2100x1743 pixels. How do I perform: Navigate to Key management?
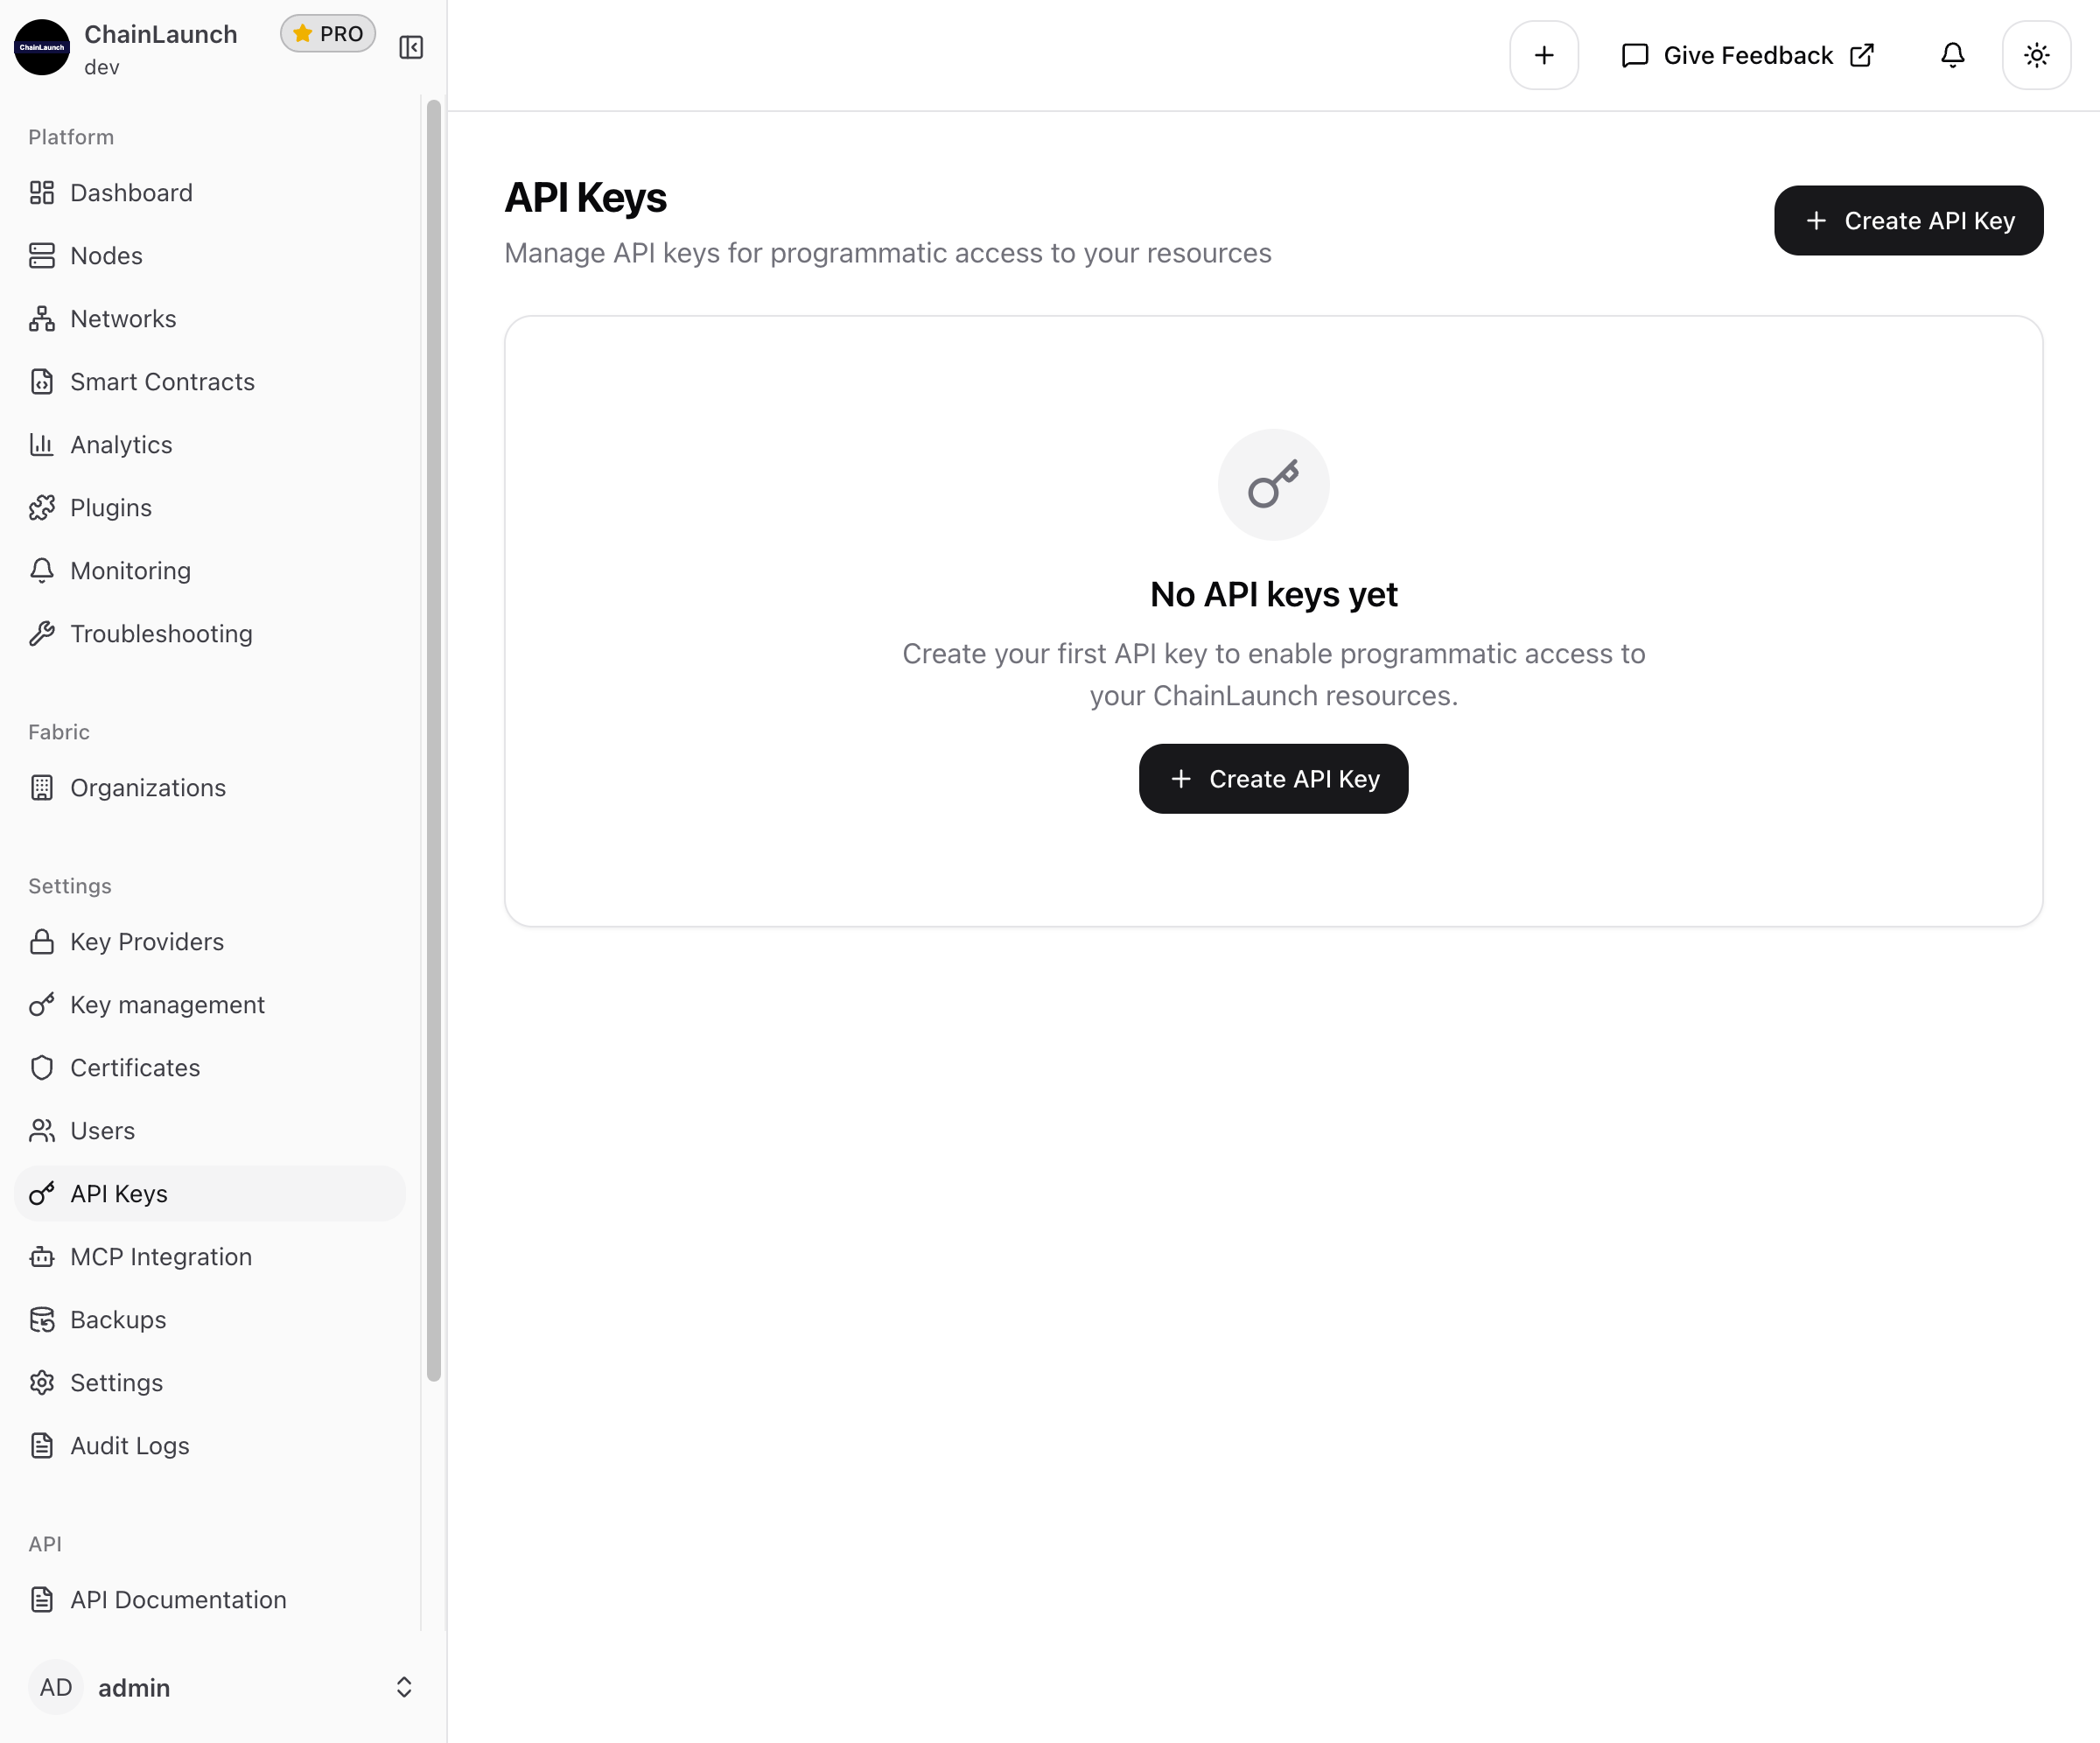coord(167,1005)
